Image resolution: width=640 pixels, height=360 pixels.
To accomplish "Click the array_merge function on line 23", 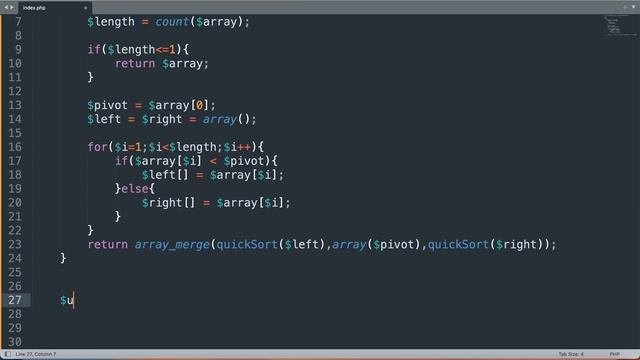I will 172,244.
